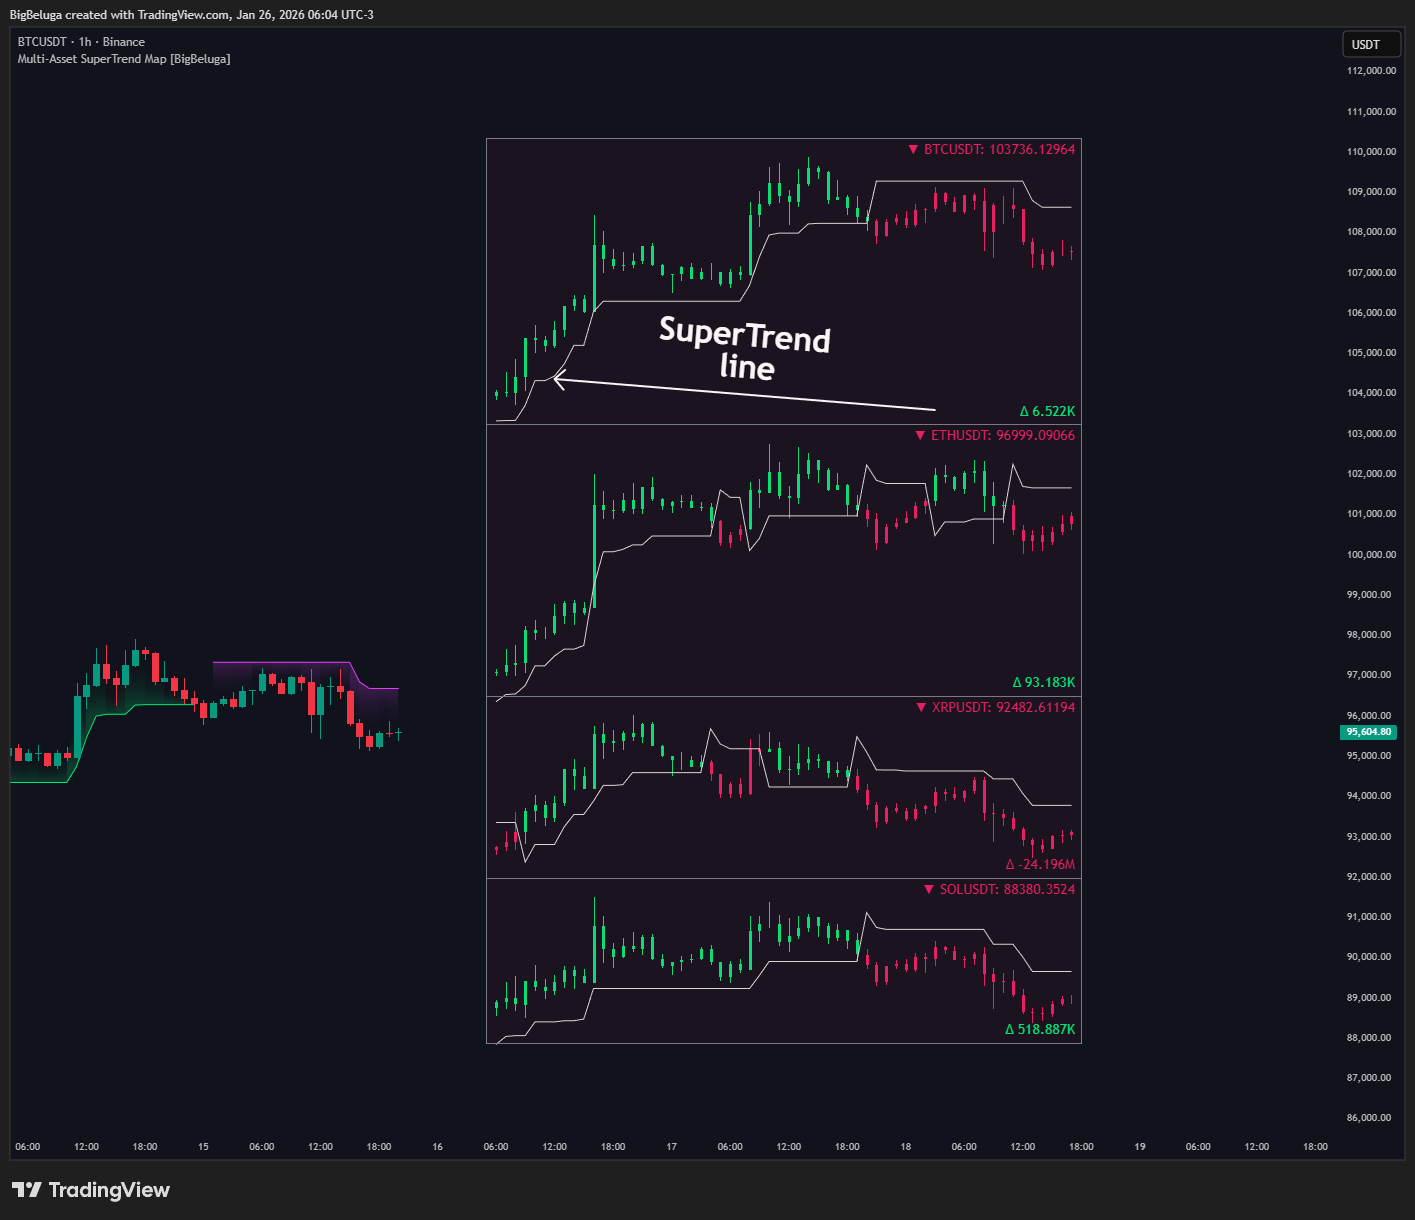The image size is (1415, 1220).
Task: Select the Multi-Asset SuperTrend Map indicator label
Action: pos(124,59)
